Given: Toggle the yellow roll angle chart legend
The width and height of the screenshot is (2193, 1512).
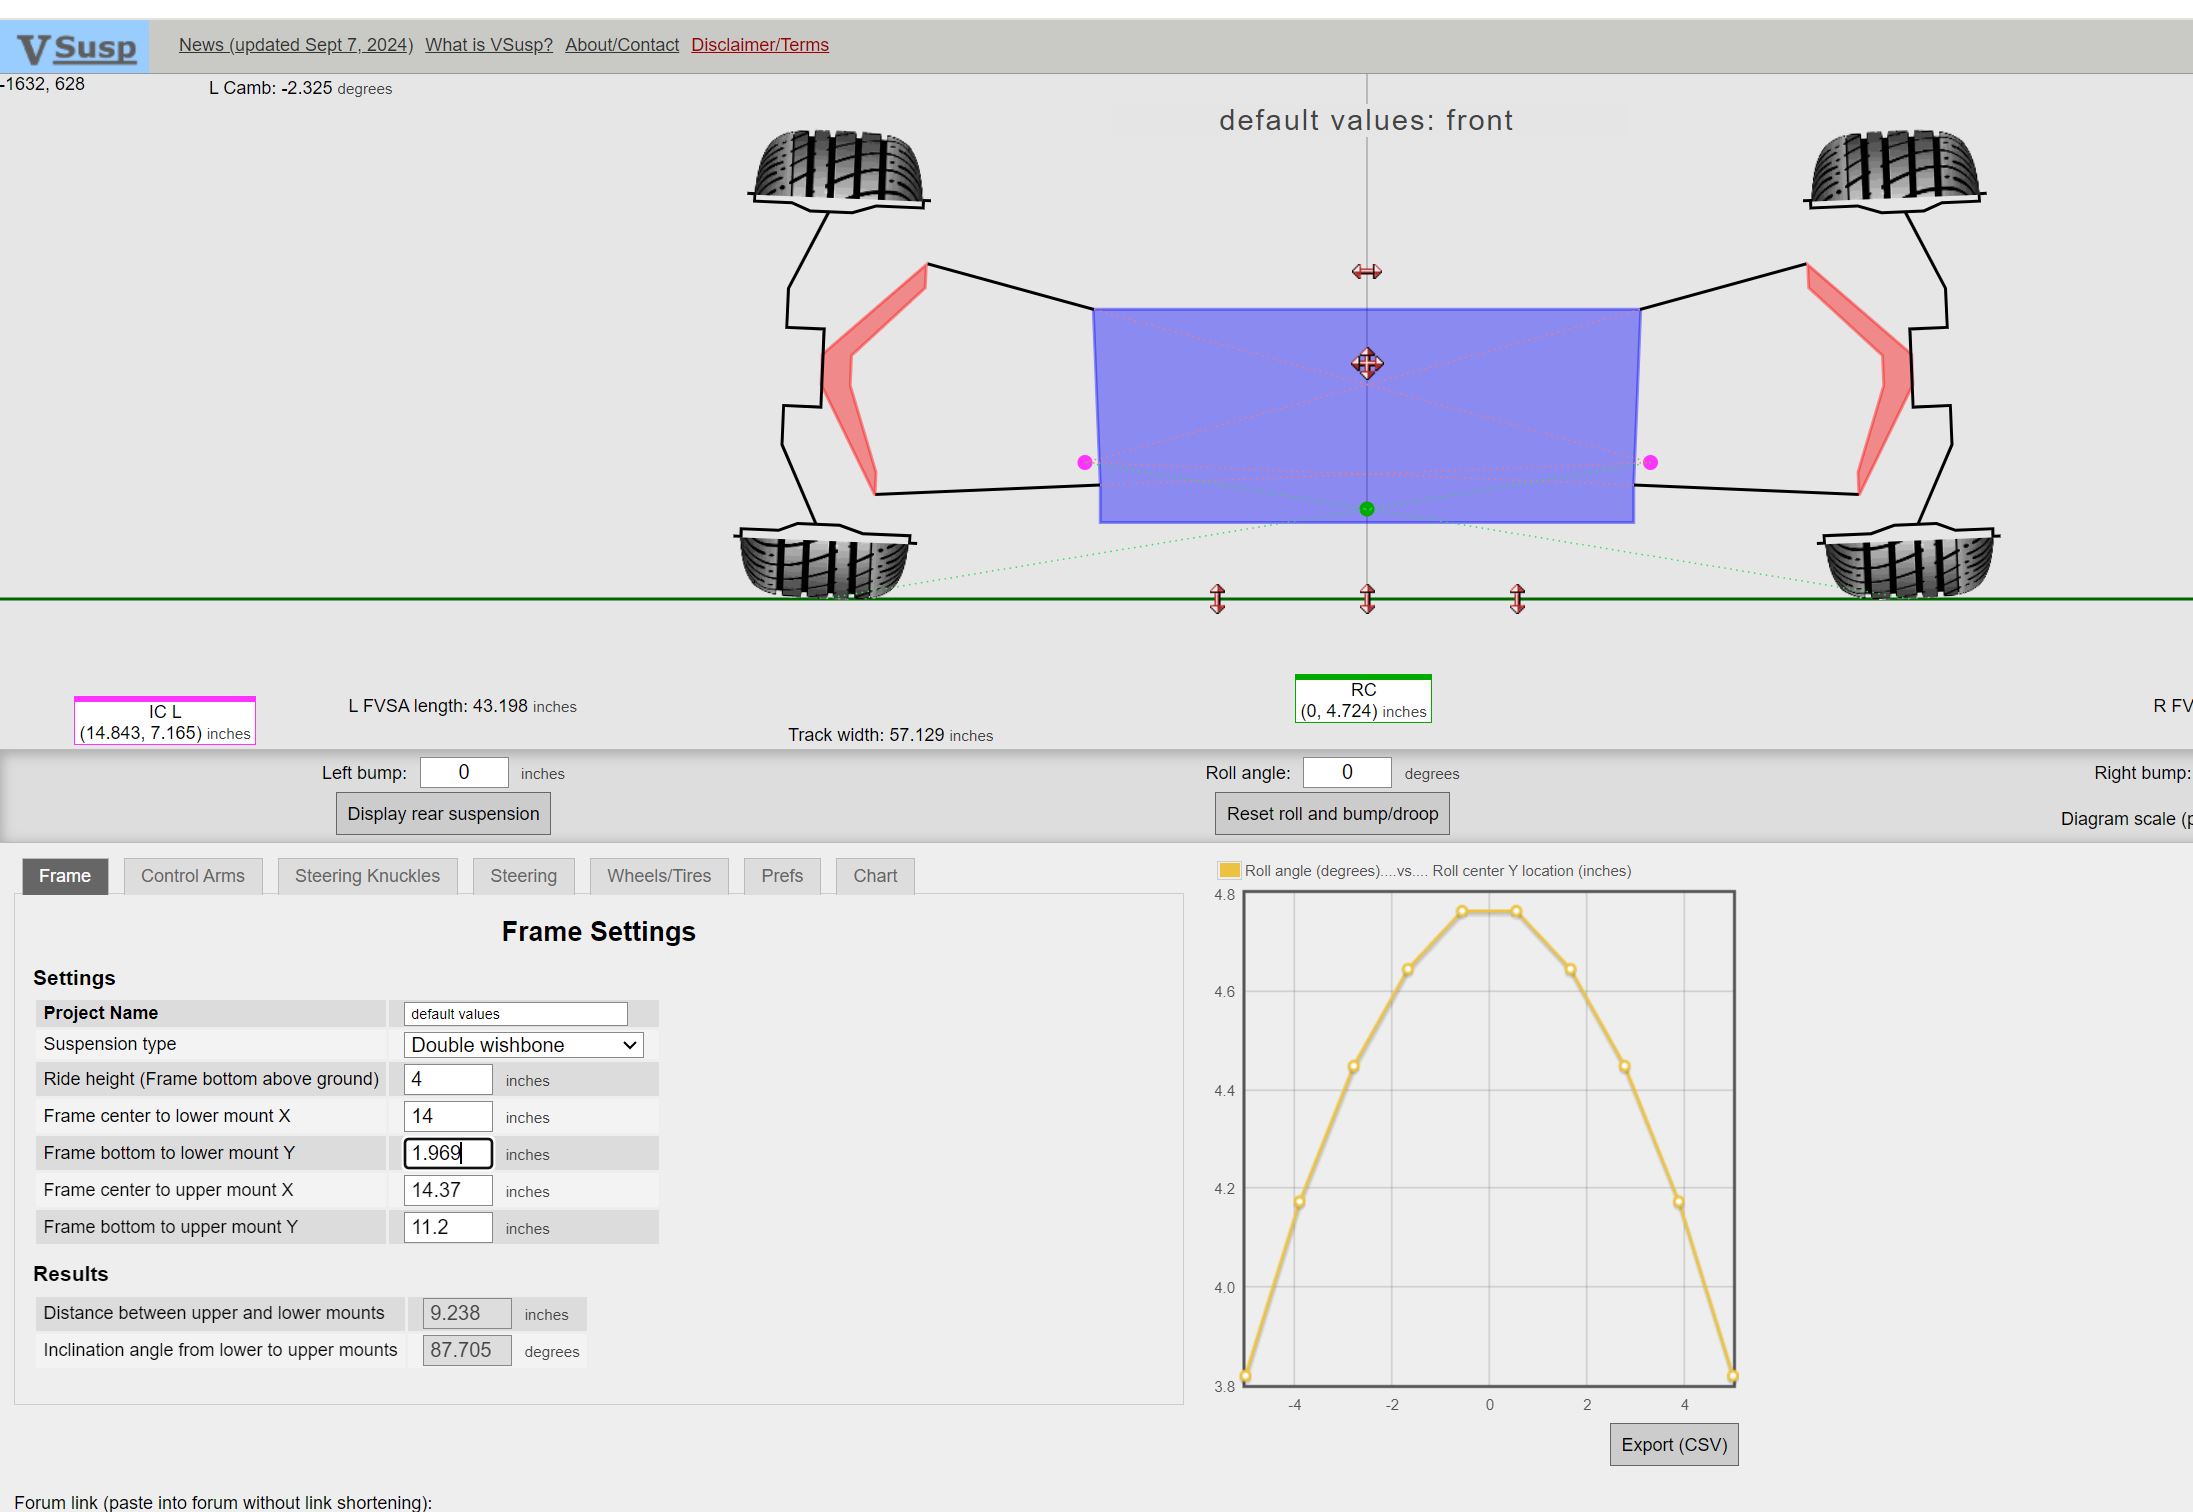Looking at the screenshot, I should tap(1229, 870).
